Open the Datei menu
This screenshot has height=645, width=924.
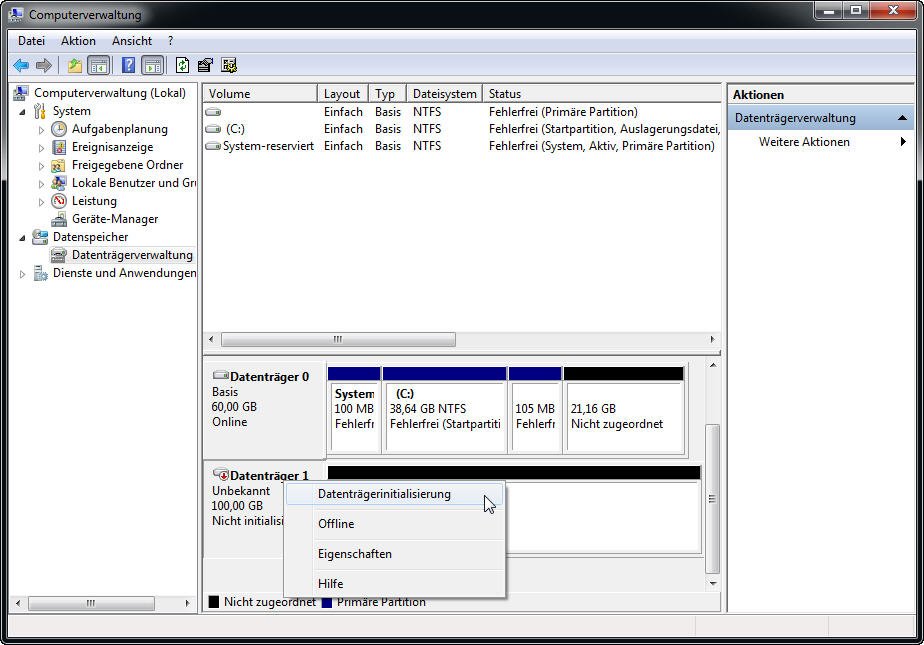31,41
